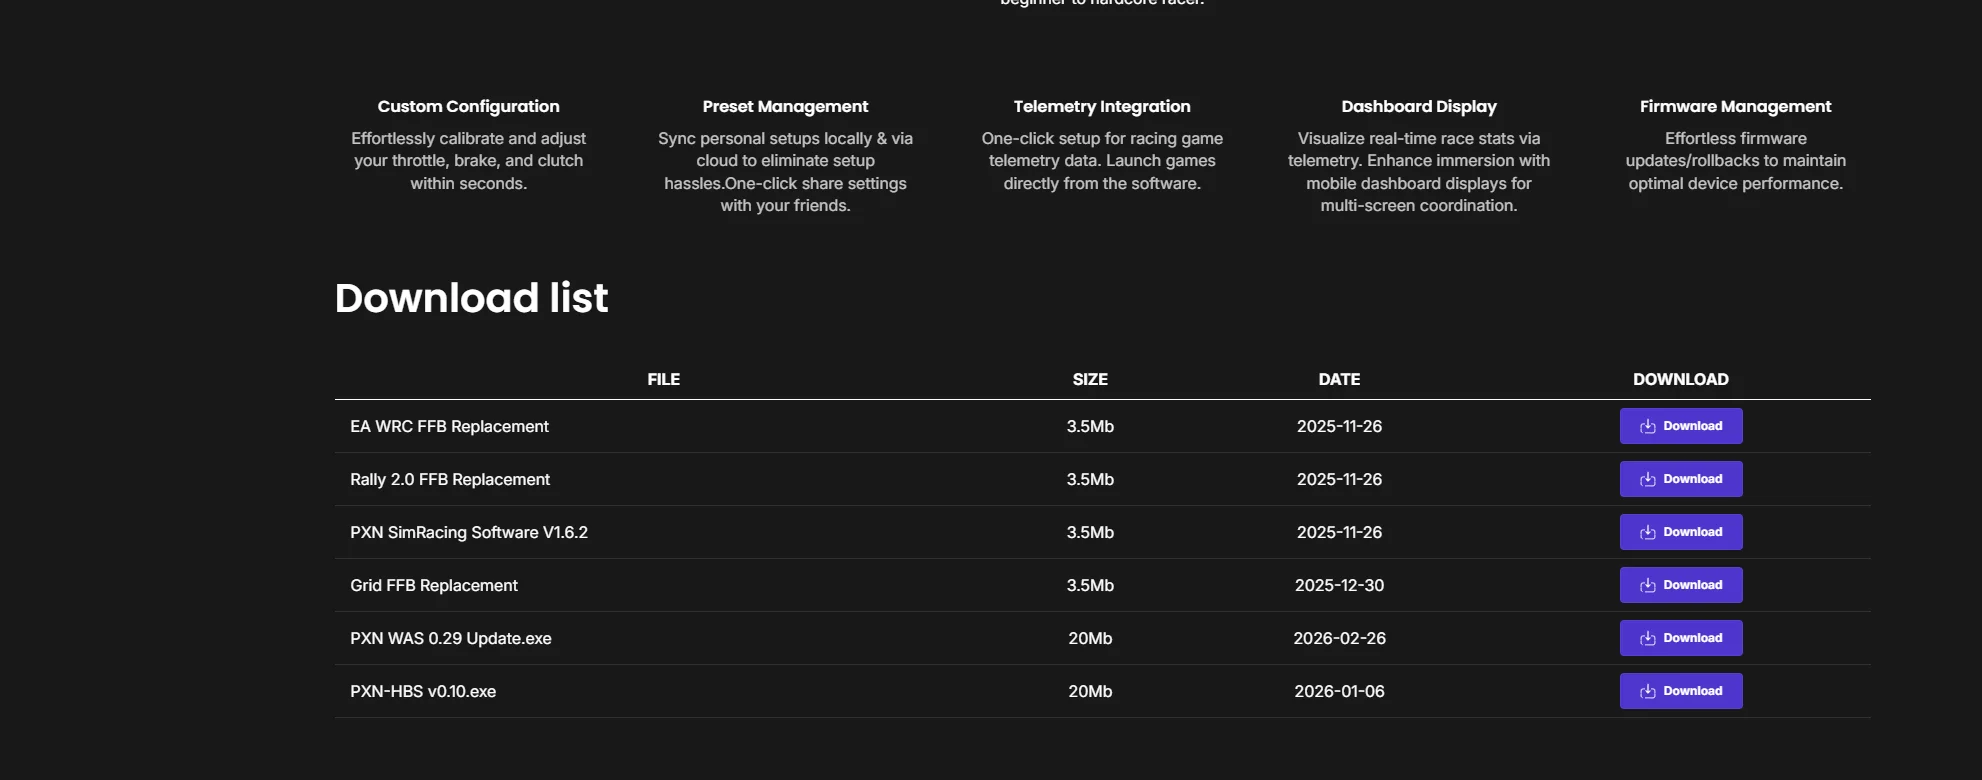1982x780 pixels.
Task: Download the Rally 2.0 FFB Replacement file
Action: [1681, 479]
